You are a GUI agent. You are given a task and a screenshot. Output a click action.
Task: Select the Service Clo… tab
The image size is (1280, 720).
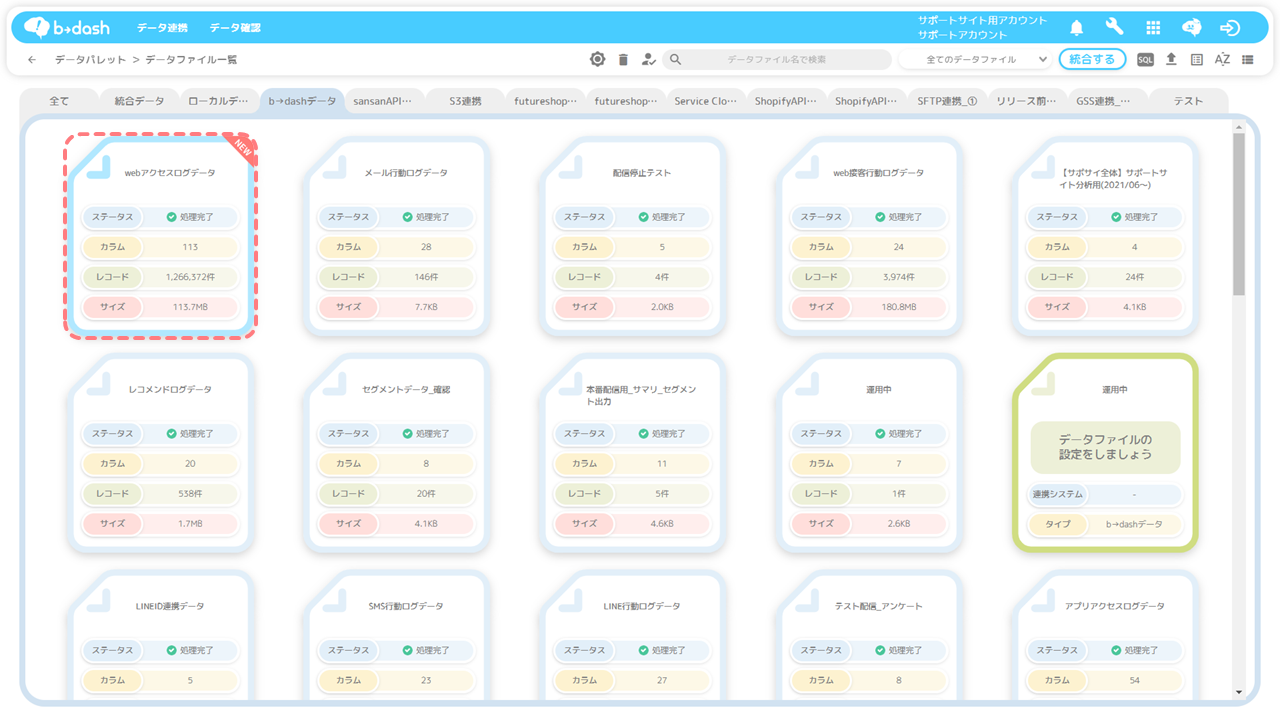pyautogui.click(x=706, y=101)
